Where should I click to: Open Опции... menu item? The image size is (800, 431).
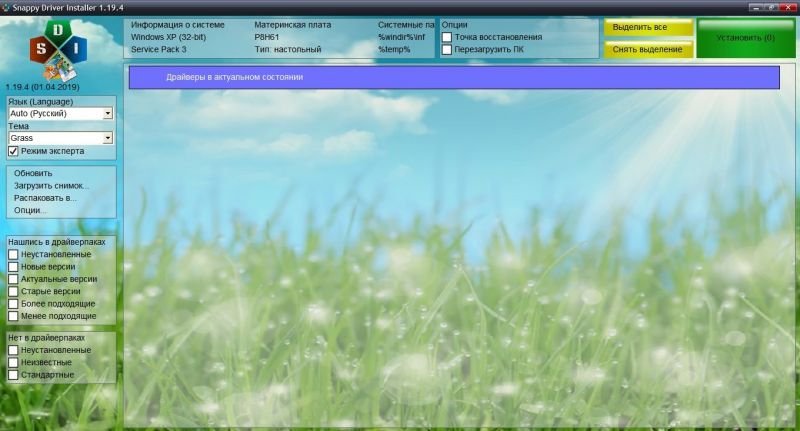pos(31,210)
